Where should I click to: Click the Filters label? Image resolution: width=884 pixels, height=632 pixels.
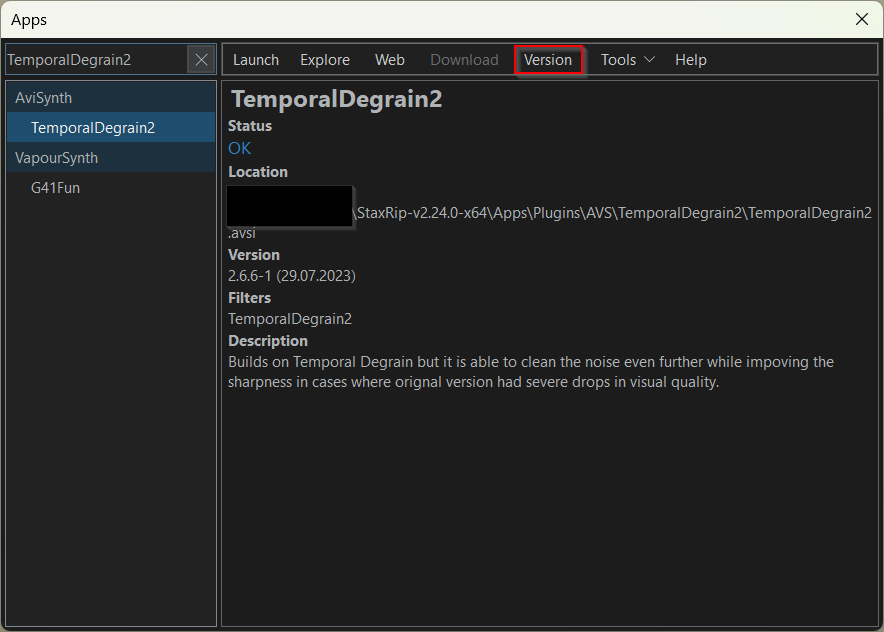(249, 298)
